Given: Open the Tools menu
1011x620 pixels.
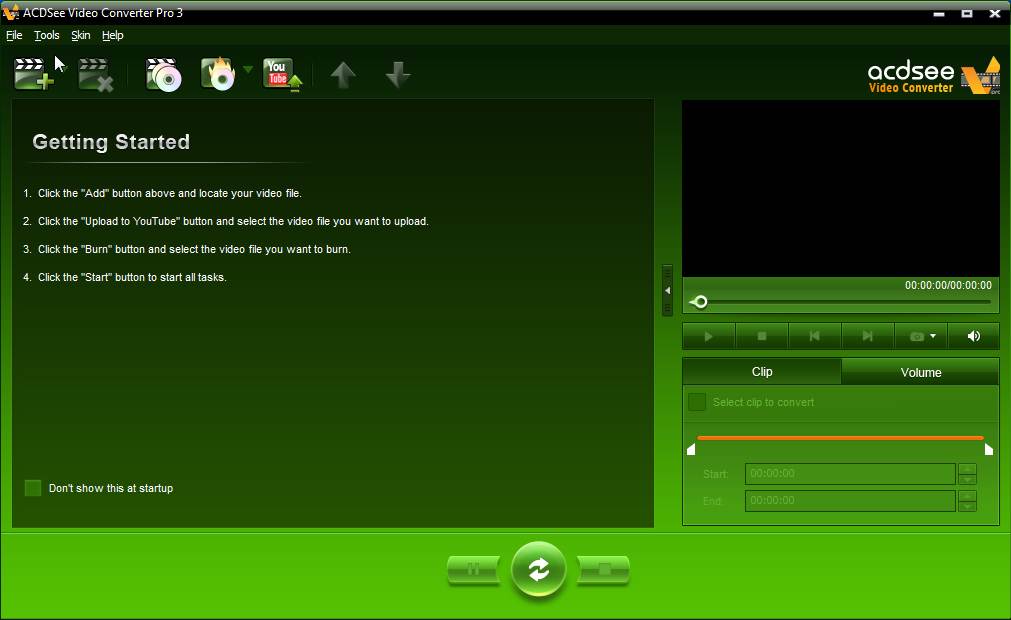Looking at the screenshot, I should tap(46, 35).
